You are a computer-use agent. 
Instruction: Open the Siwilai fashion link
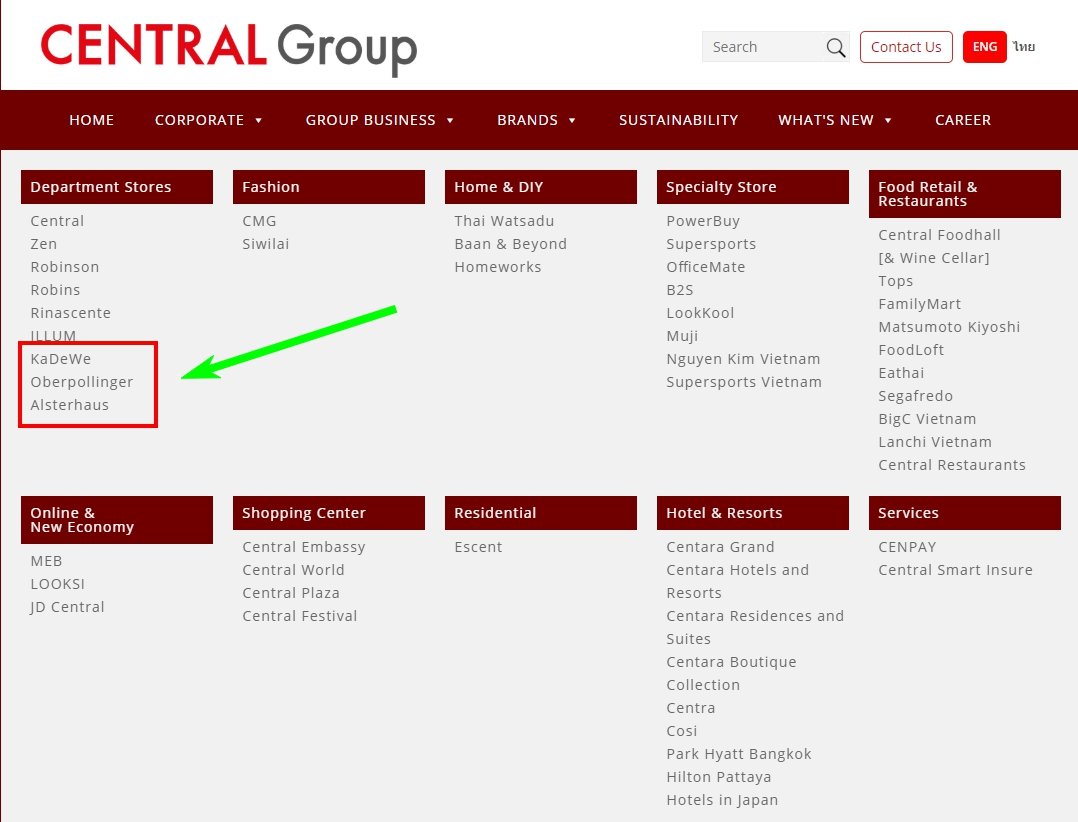pyautogui.click(x=265, y=244)
